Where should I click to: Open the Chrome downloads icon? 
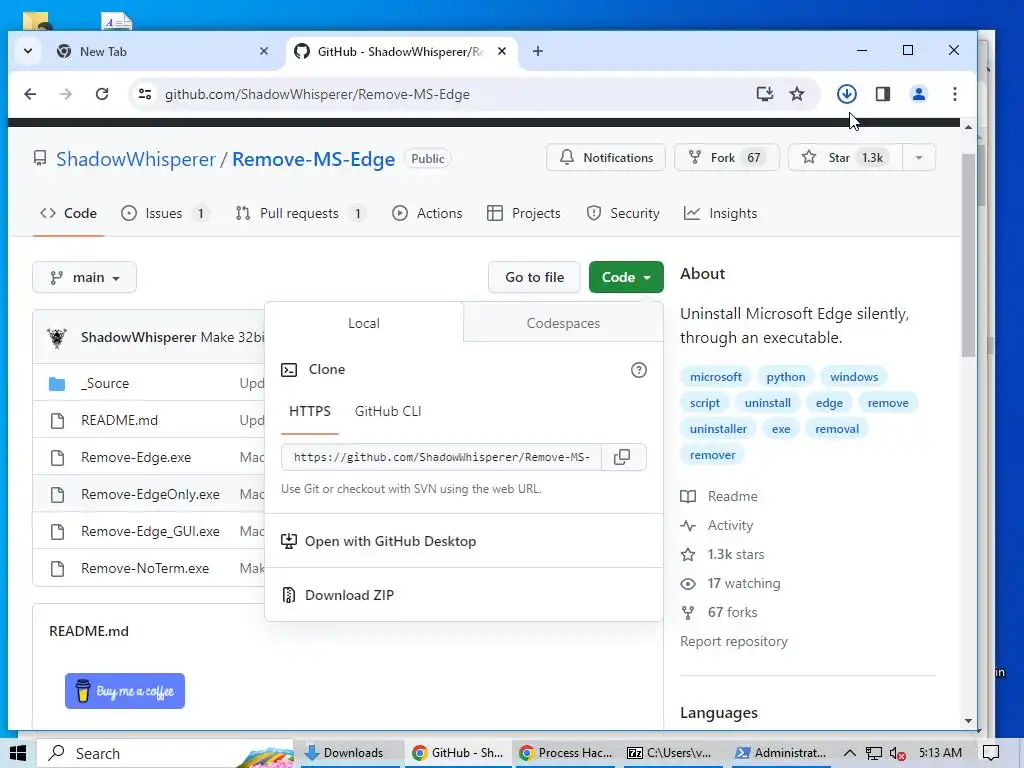click(x=847, y=94)
